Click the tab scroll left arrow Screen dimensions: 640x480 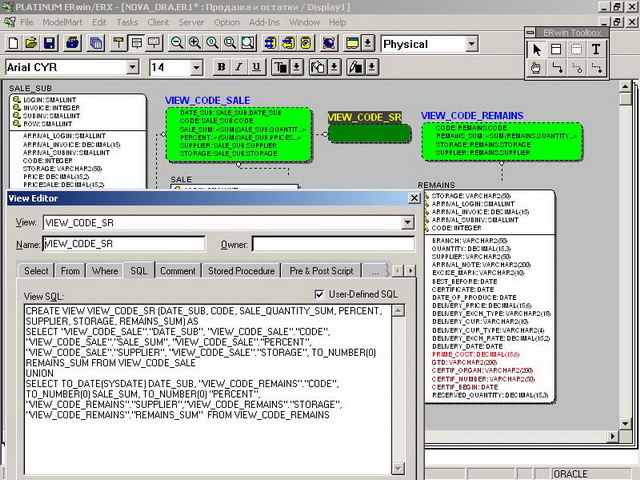tap(398, 271)
